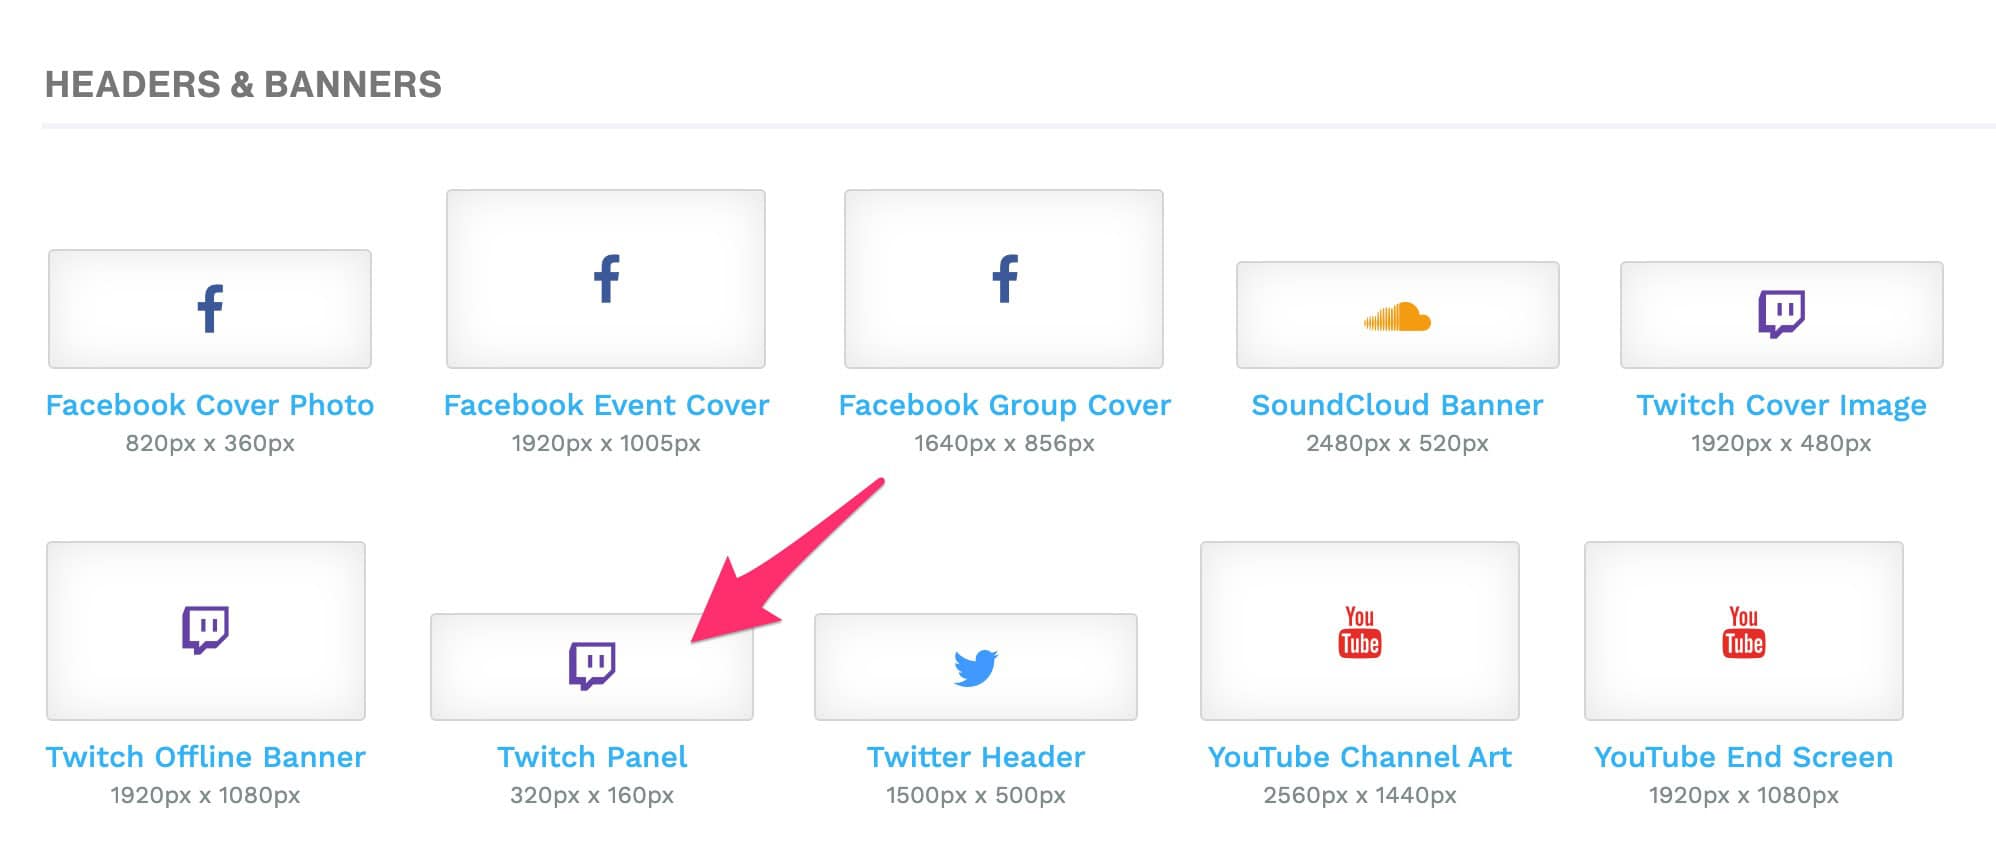1996x862 pixels.
Task: Choose the YouTube Channel Art link
Action: pyautogui.click(x=1359, y=757)
